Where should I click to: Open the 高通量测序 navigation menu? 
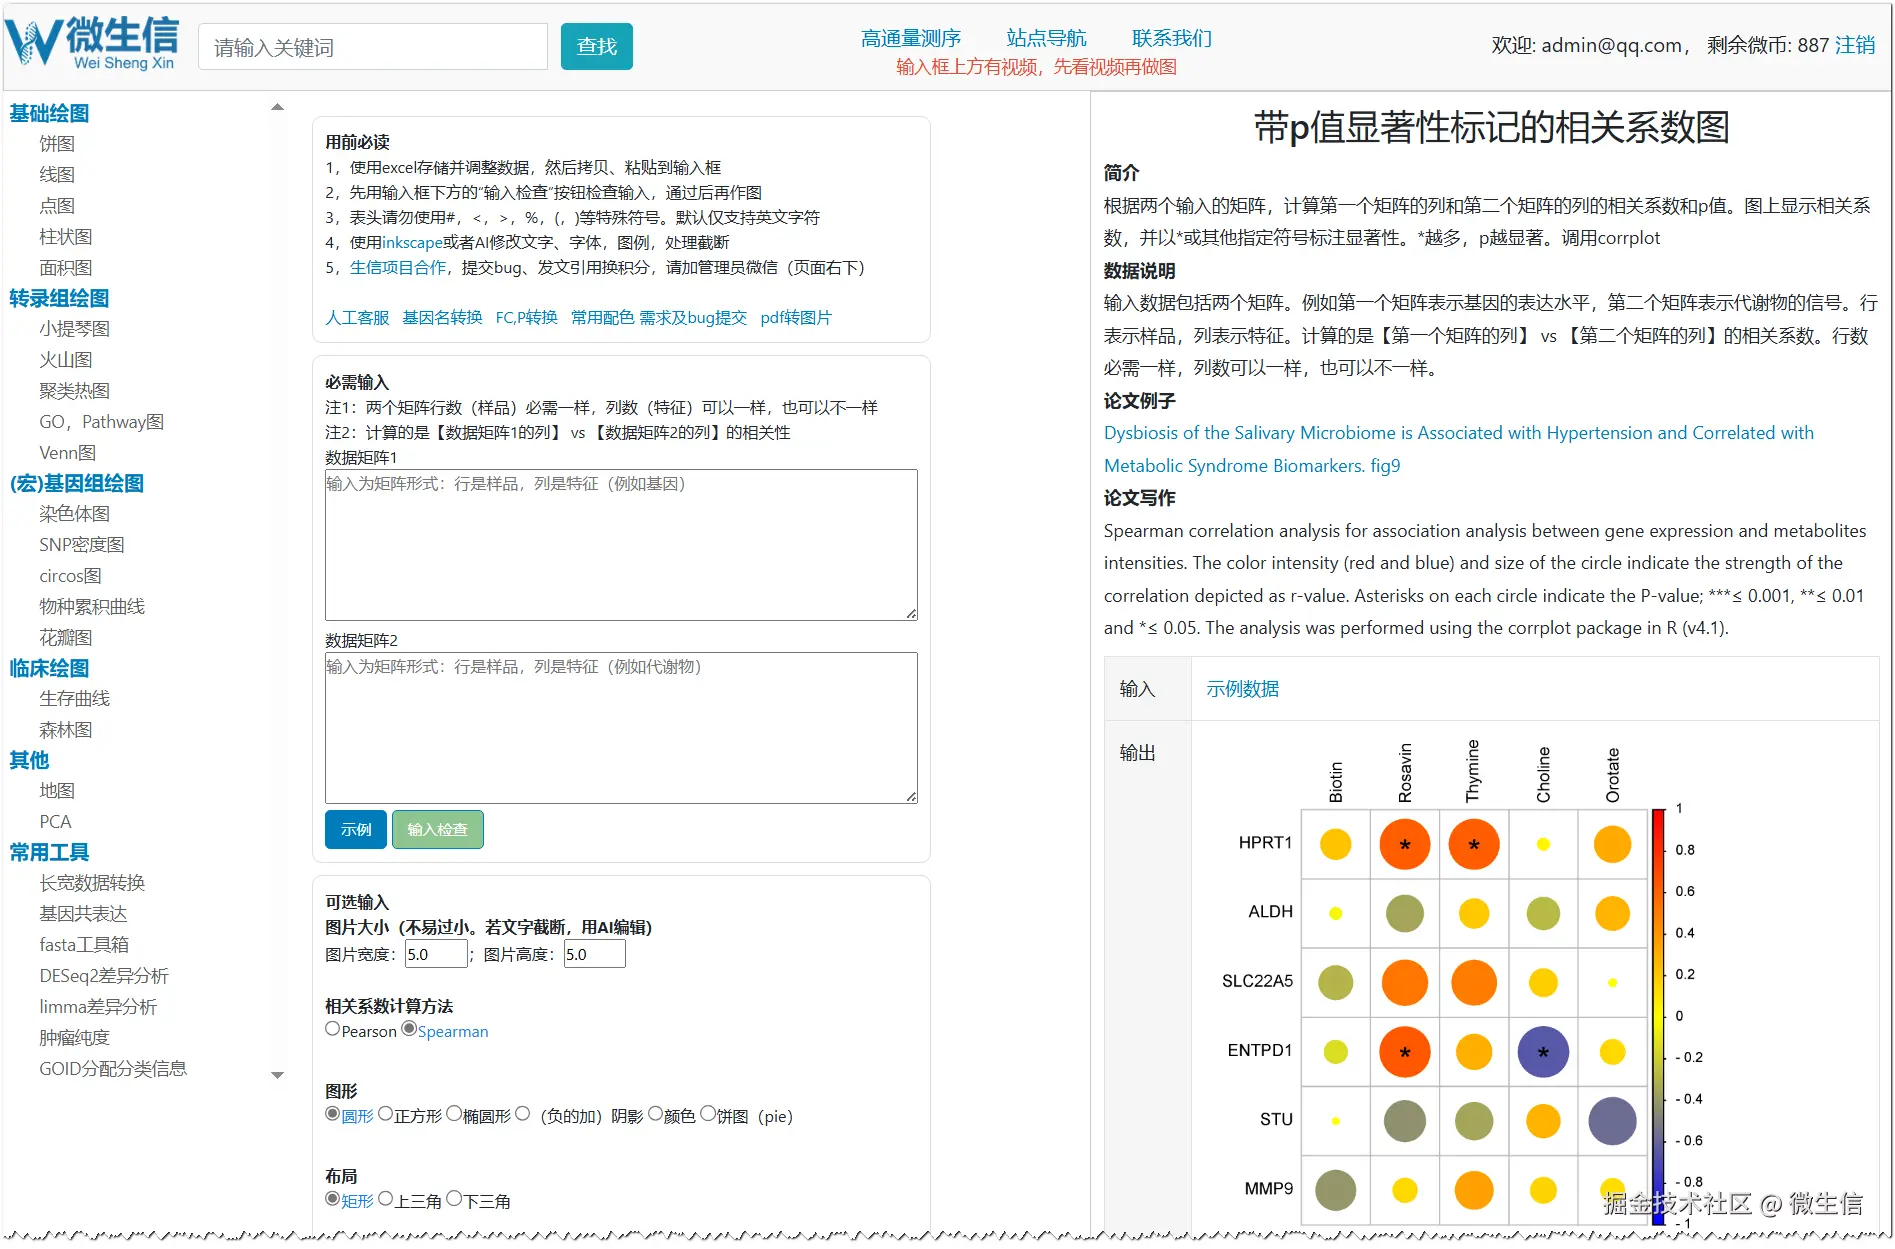point(911,38)
